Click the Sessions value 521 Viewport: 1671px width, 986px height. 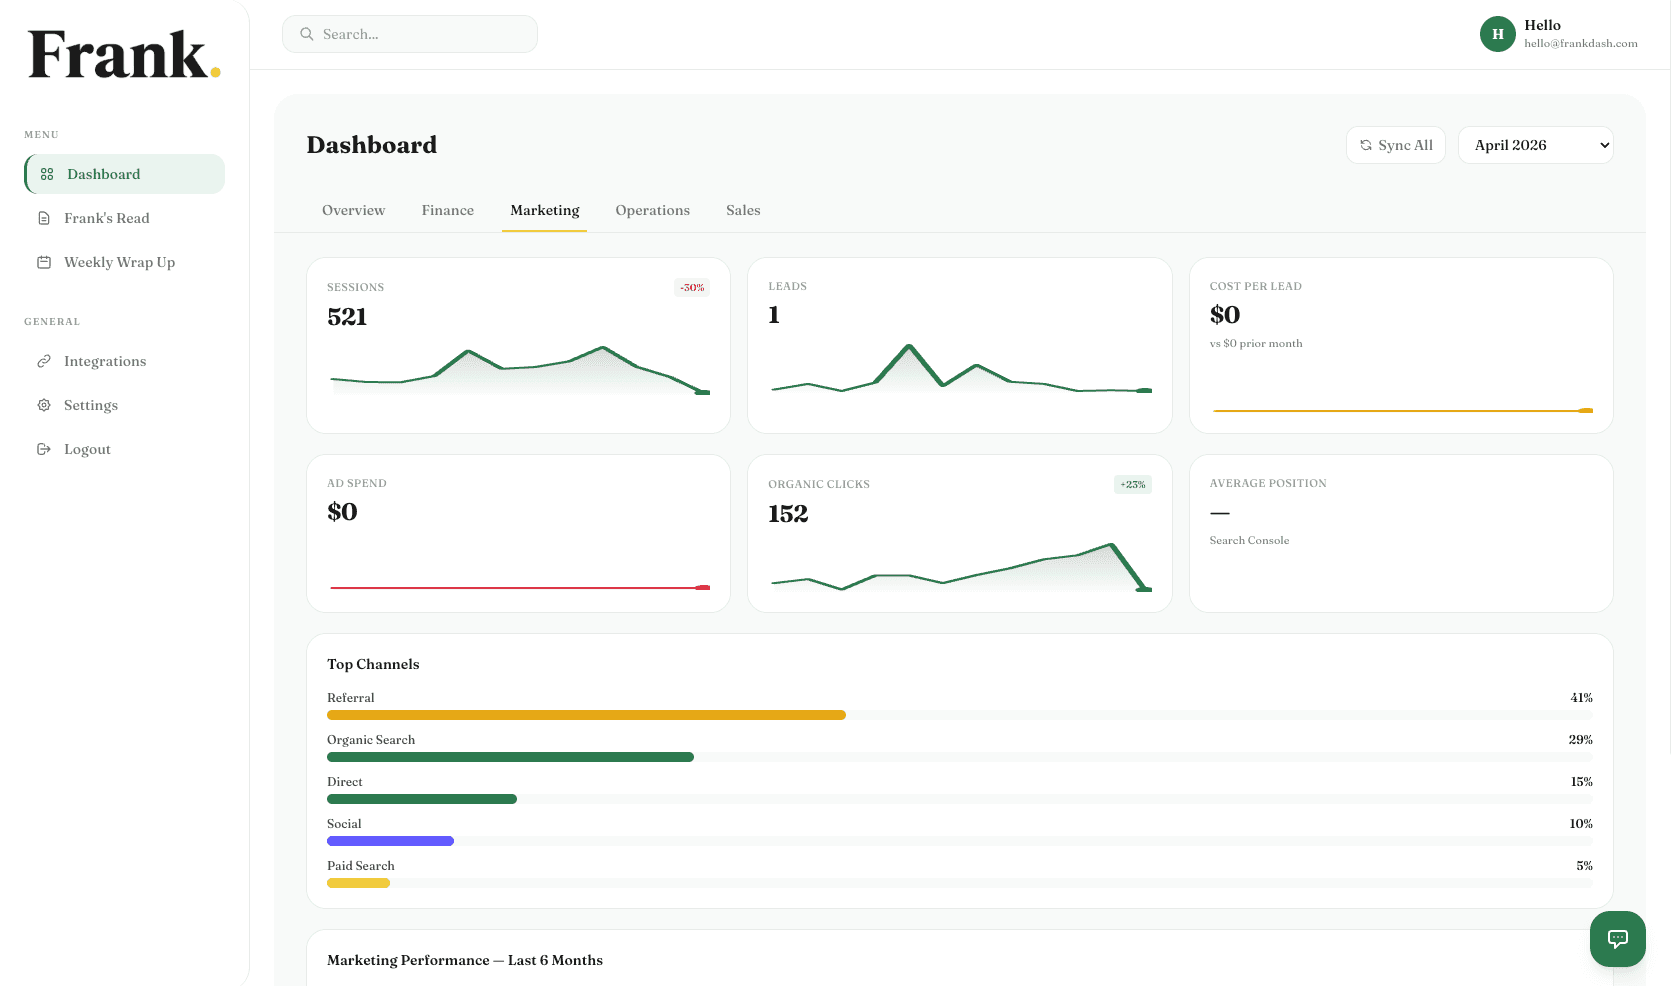coord(347,317)
